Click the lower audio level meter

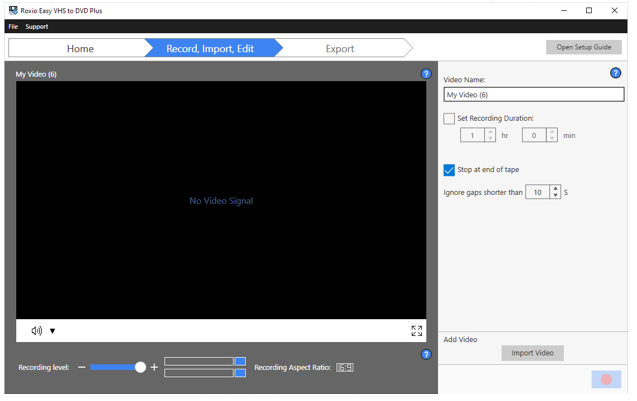[205, 373]
